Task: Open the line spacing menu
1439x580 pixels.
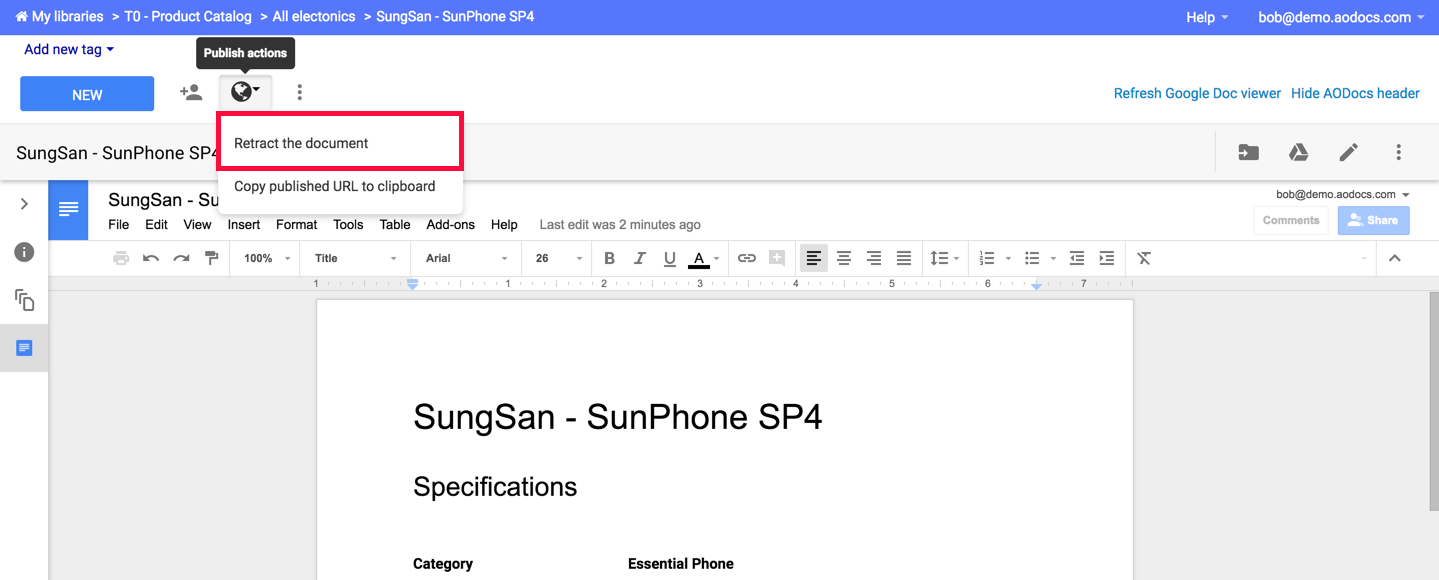Action: pyautogui.click(x=944, y=258)
